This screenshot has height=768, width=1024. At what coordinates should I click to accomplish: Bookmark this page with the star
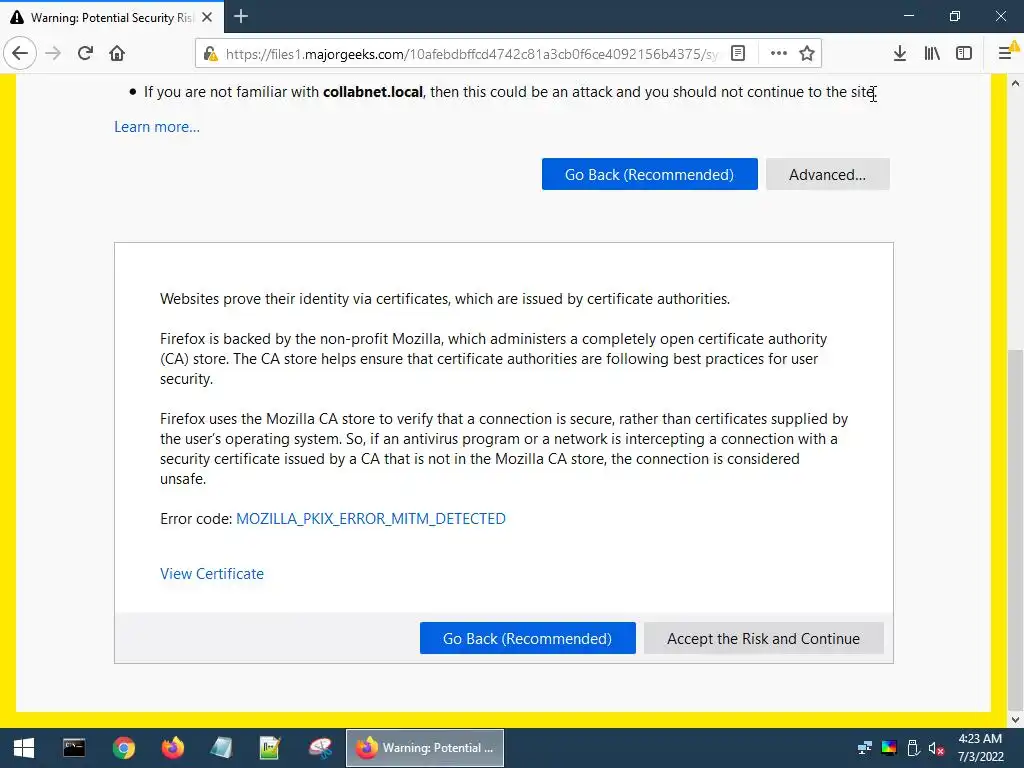click(807, 53)
